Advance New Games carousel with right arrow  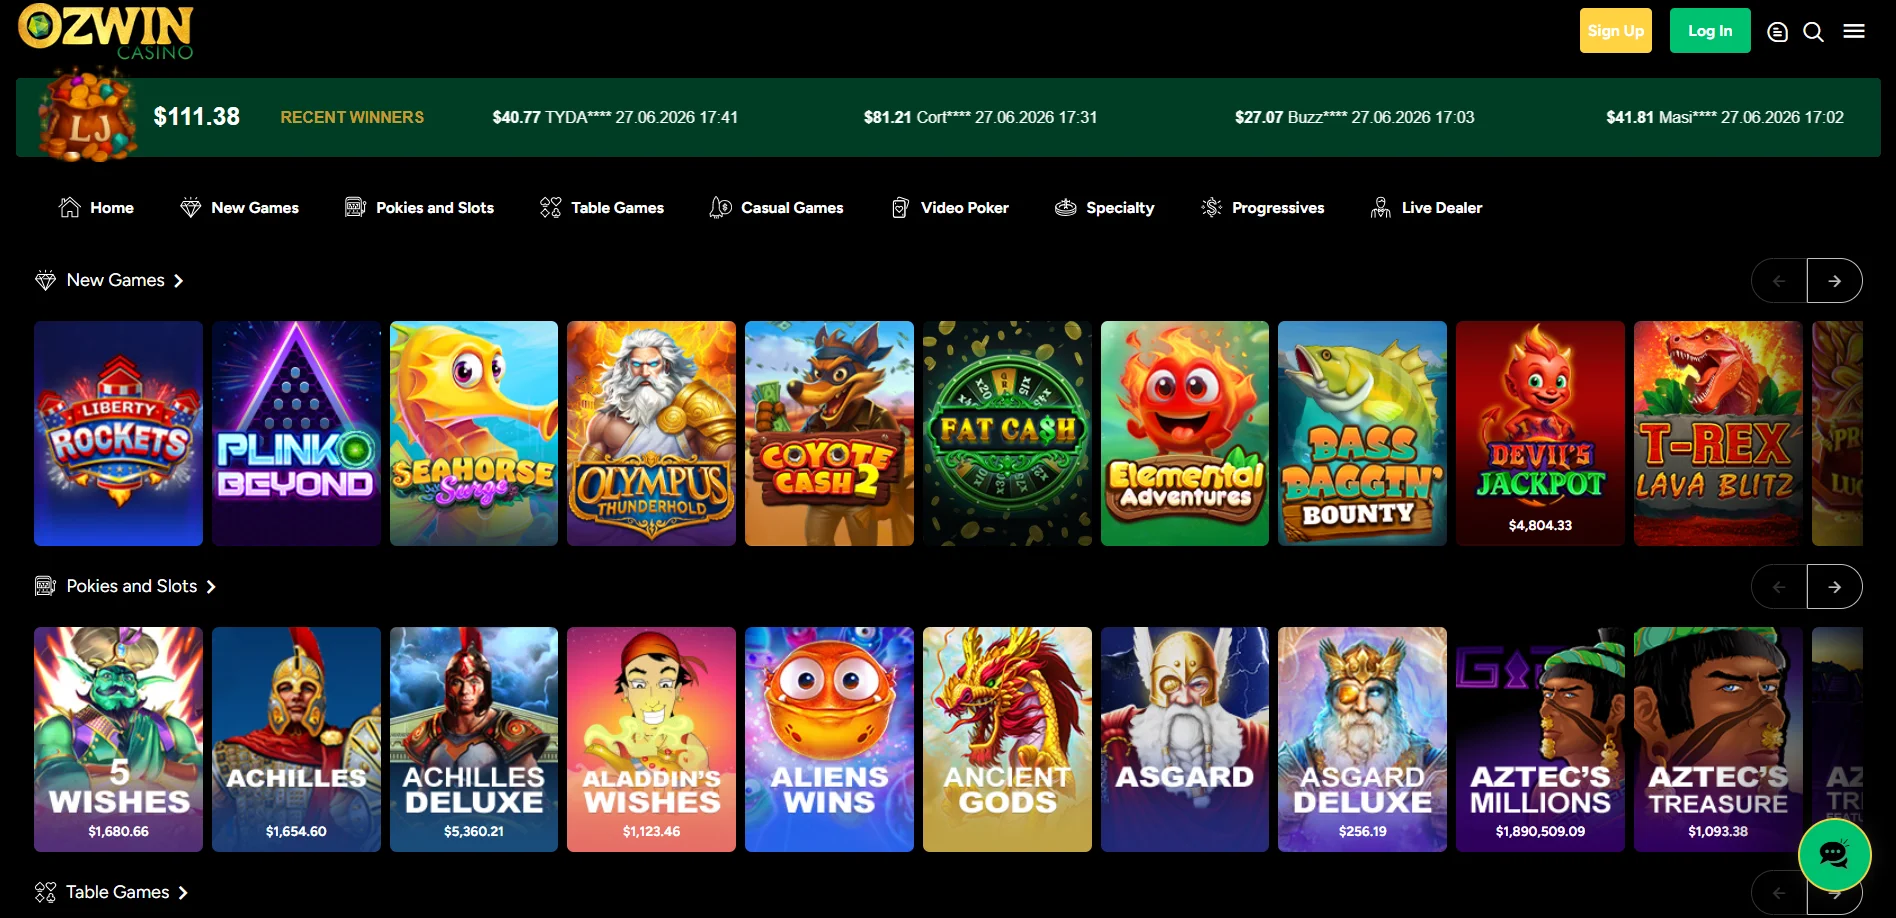coord(1834,281)
